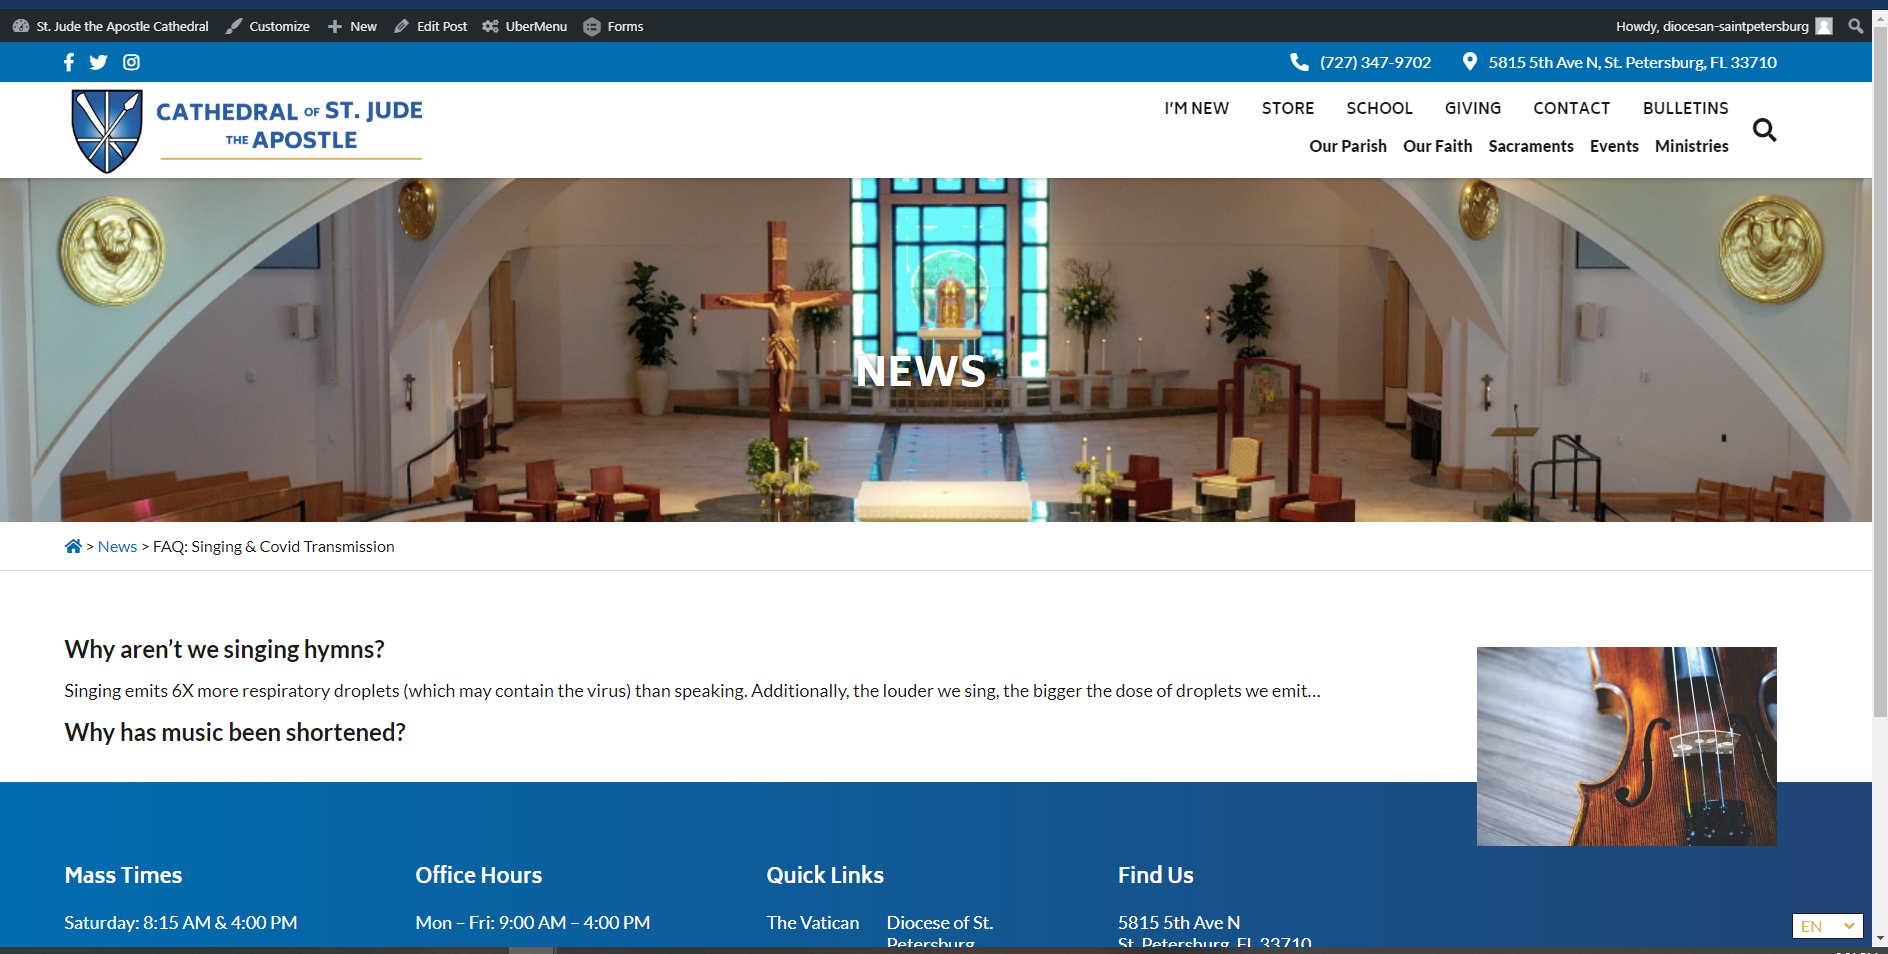Click the page vertical scrollbar
This screenshot has height=954, width=1888.
pyautogui.click(x=1880, y=400)
